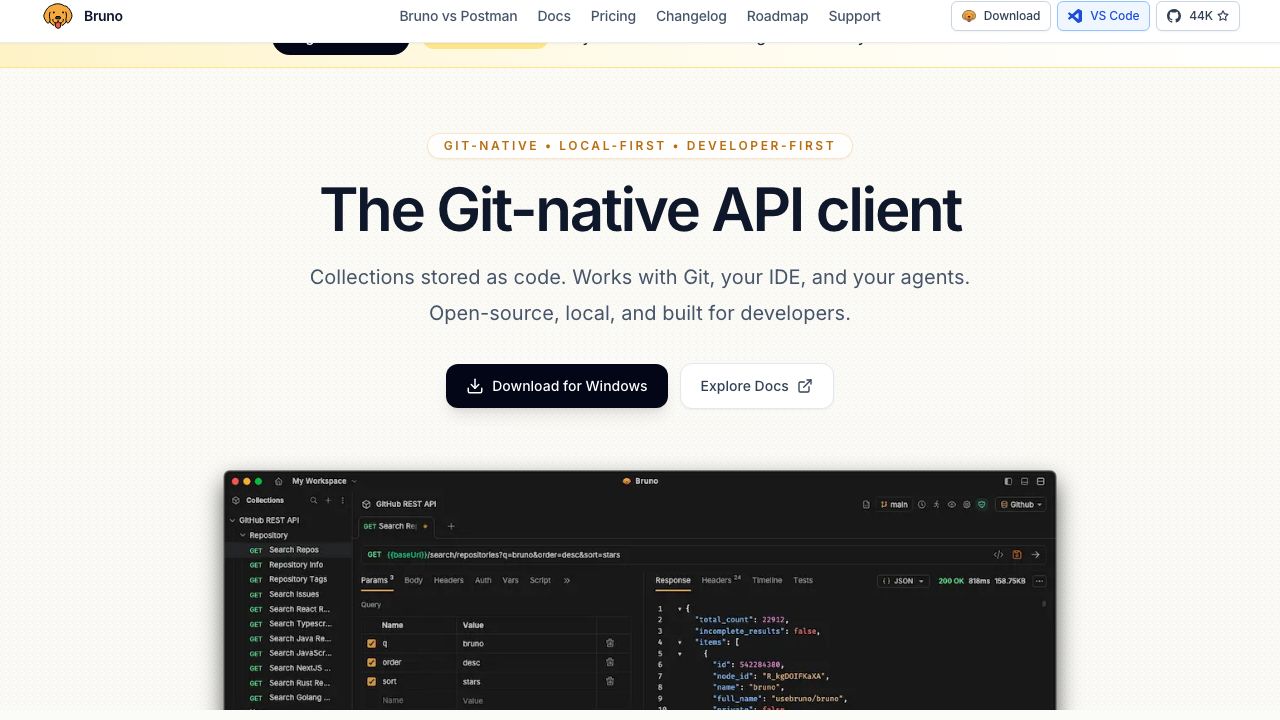Click the header Download button
The height and width of the screenshot is (720, 1280).
[1000, 16]
